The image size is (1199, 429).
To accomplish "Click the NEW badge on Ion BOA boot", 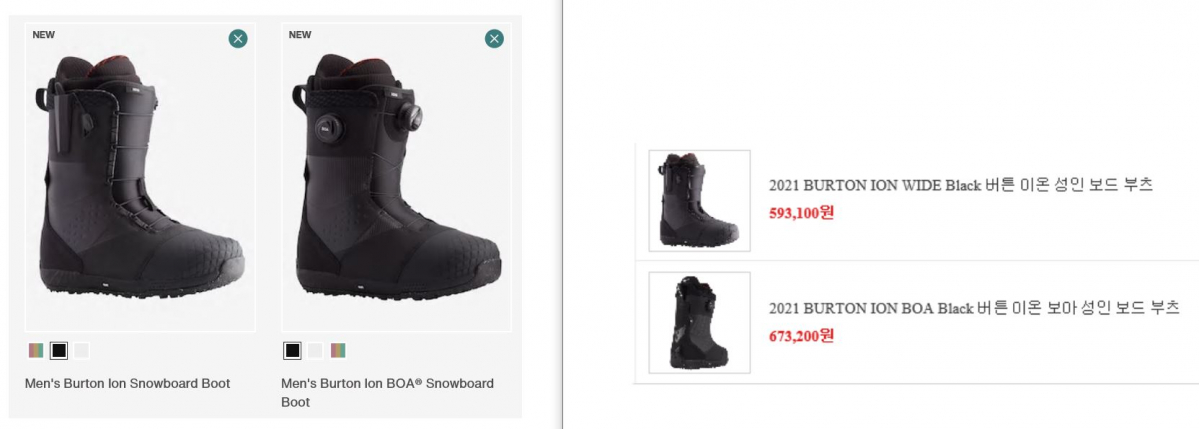I will pos(300,35).
